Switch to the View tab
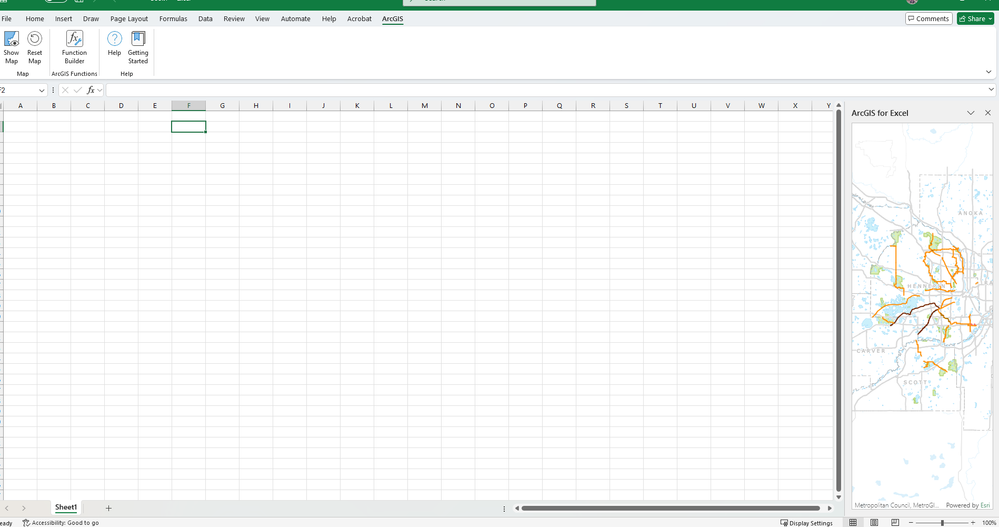The height and width of the screenshot is (527, 999). point(262,18)
